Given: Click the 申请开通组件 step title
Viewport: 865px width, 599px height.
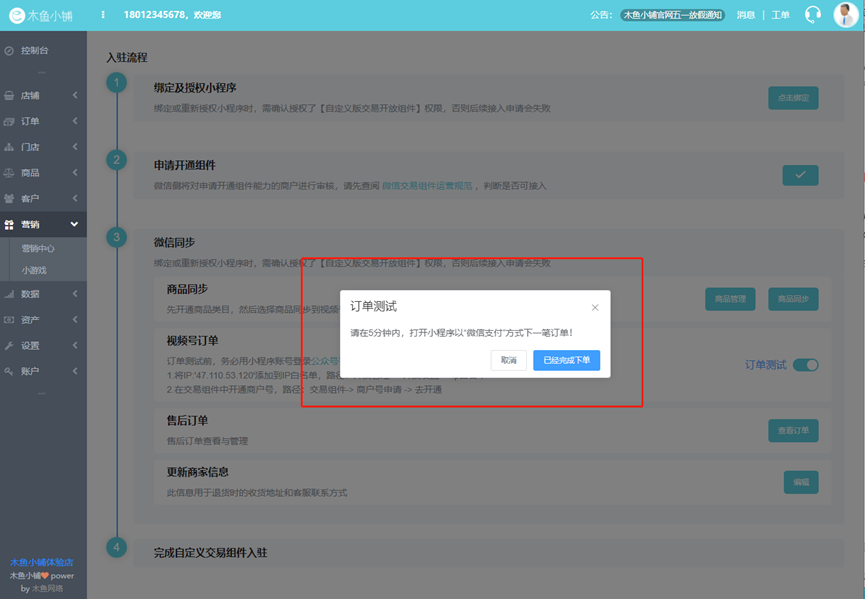Looking at the screenshot, I should pos(185,165).
